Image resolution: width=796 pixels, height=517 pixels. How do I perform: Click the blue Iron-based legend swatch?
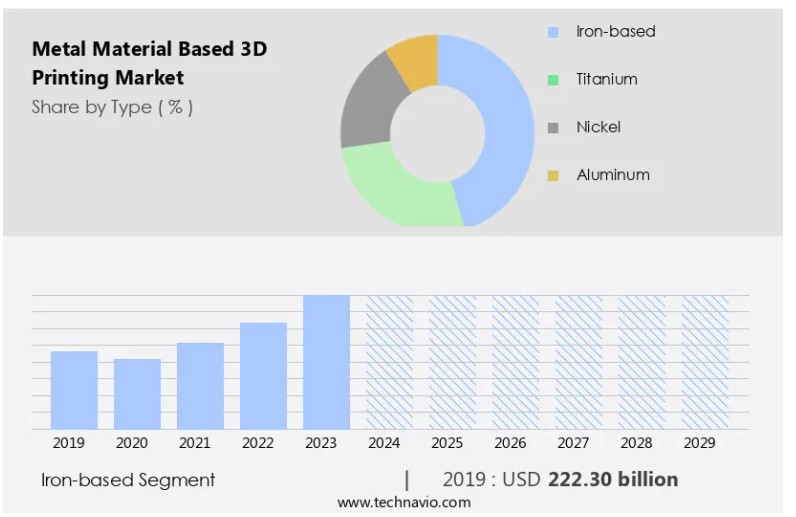(553, 32)
